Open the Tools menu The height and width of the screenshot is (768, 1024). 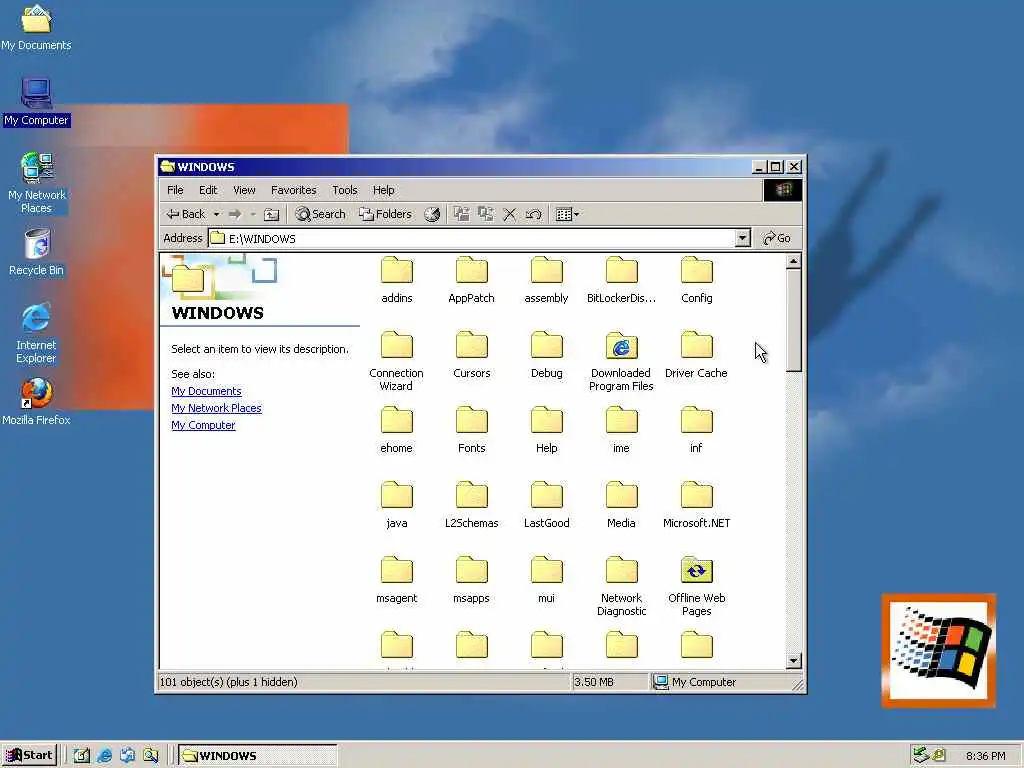(x=344, y=190)
